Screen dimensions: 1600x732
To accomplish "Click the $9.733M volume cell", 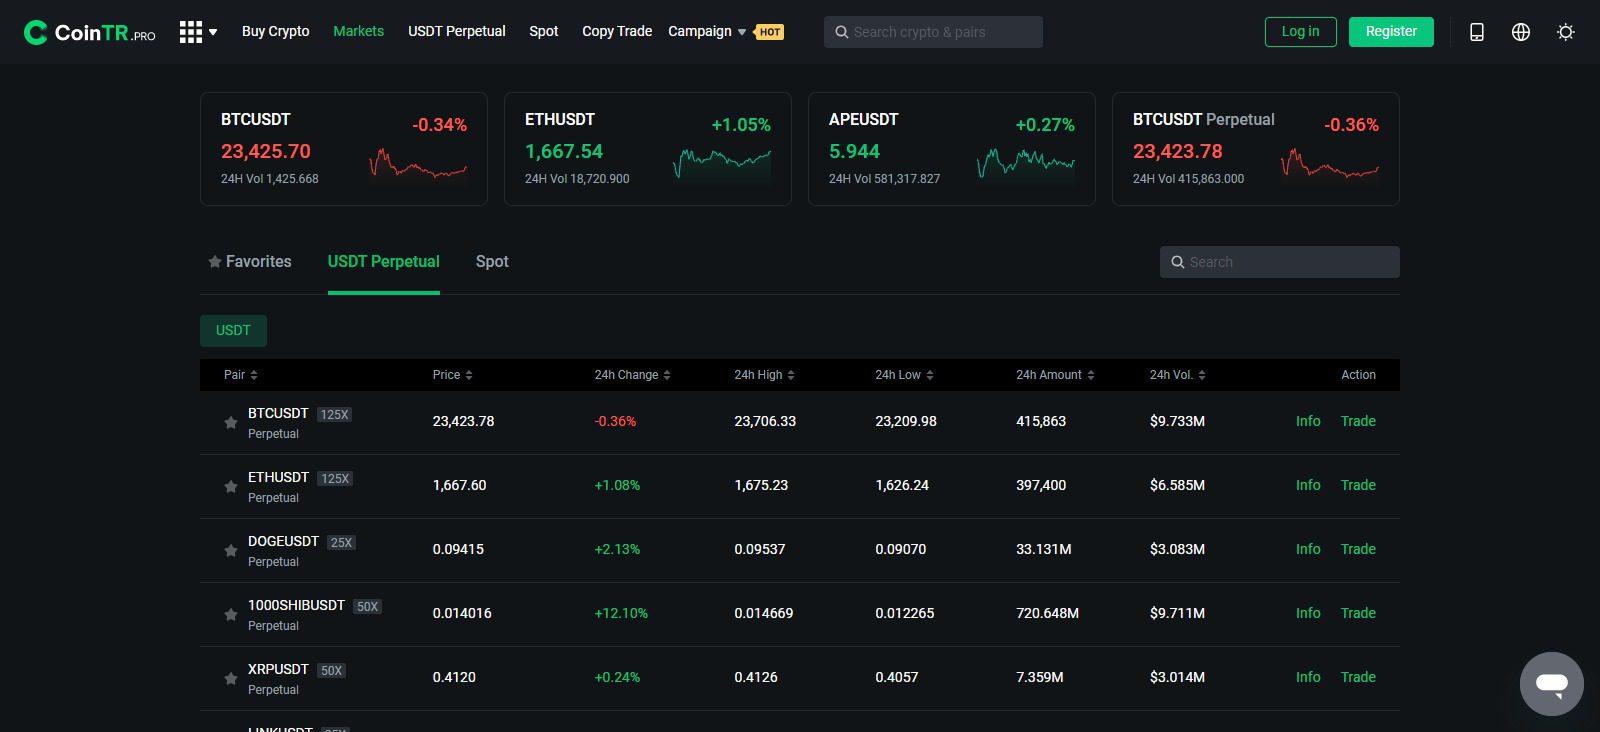I will point(1177,421).
